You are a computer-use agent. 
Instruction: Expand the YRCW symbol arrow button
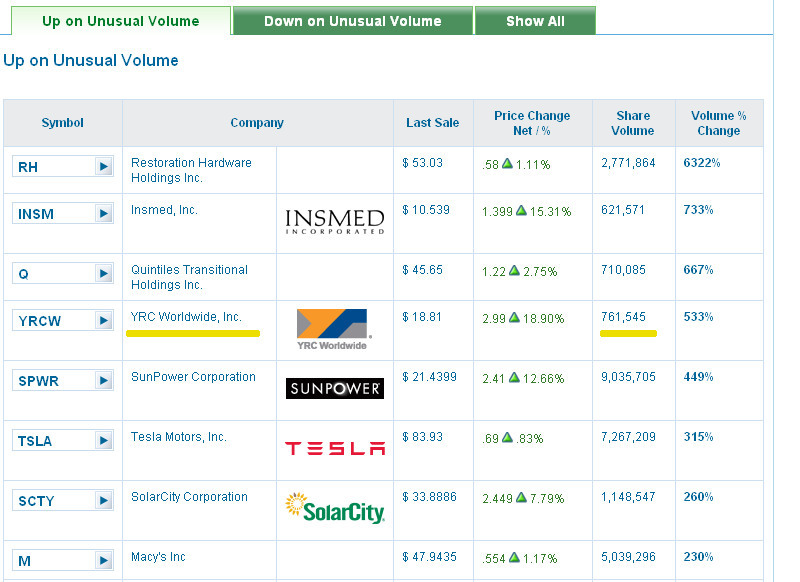tap(104, 321)
